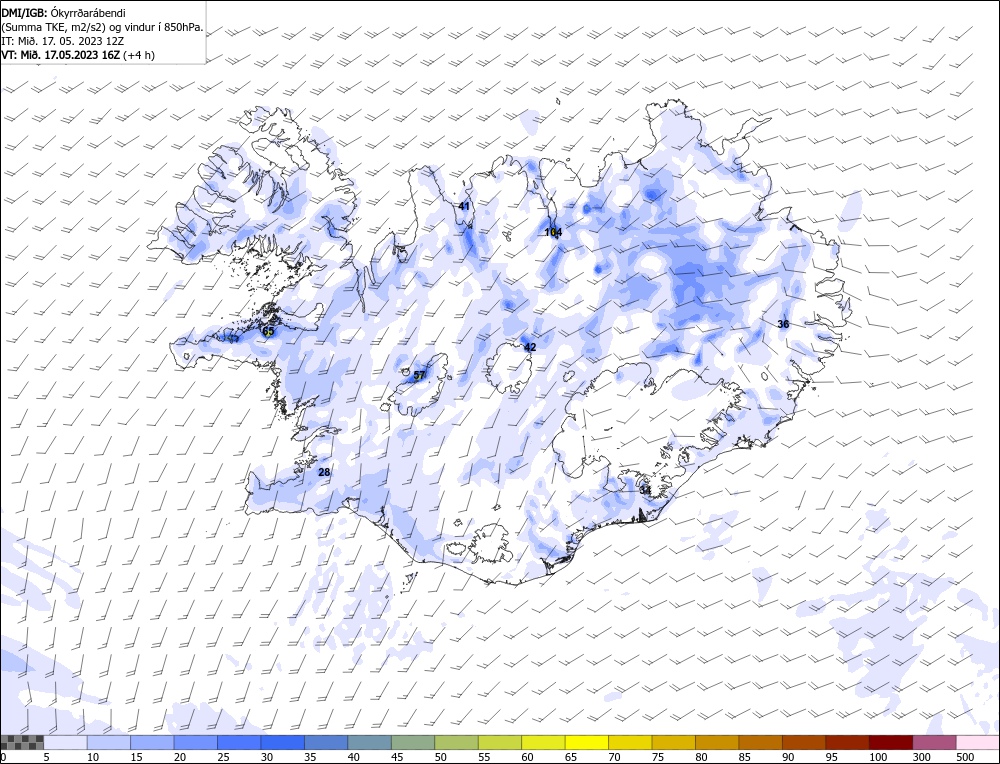Pick the 95–100 dark red legend swatch

coord(847,742)
